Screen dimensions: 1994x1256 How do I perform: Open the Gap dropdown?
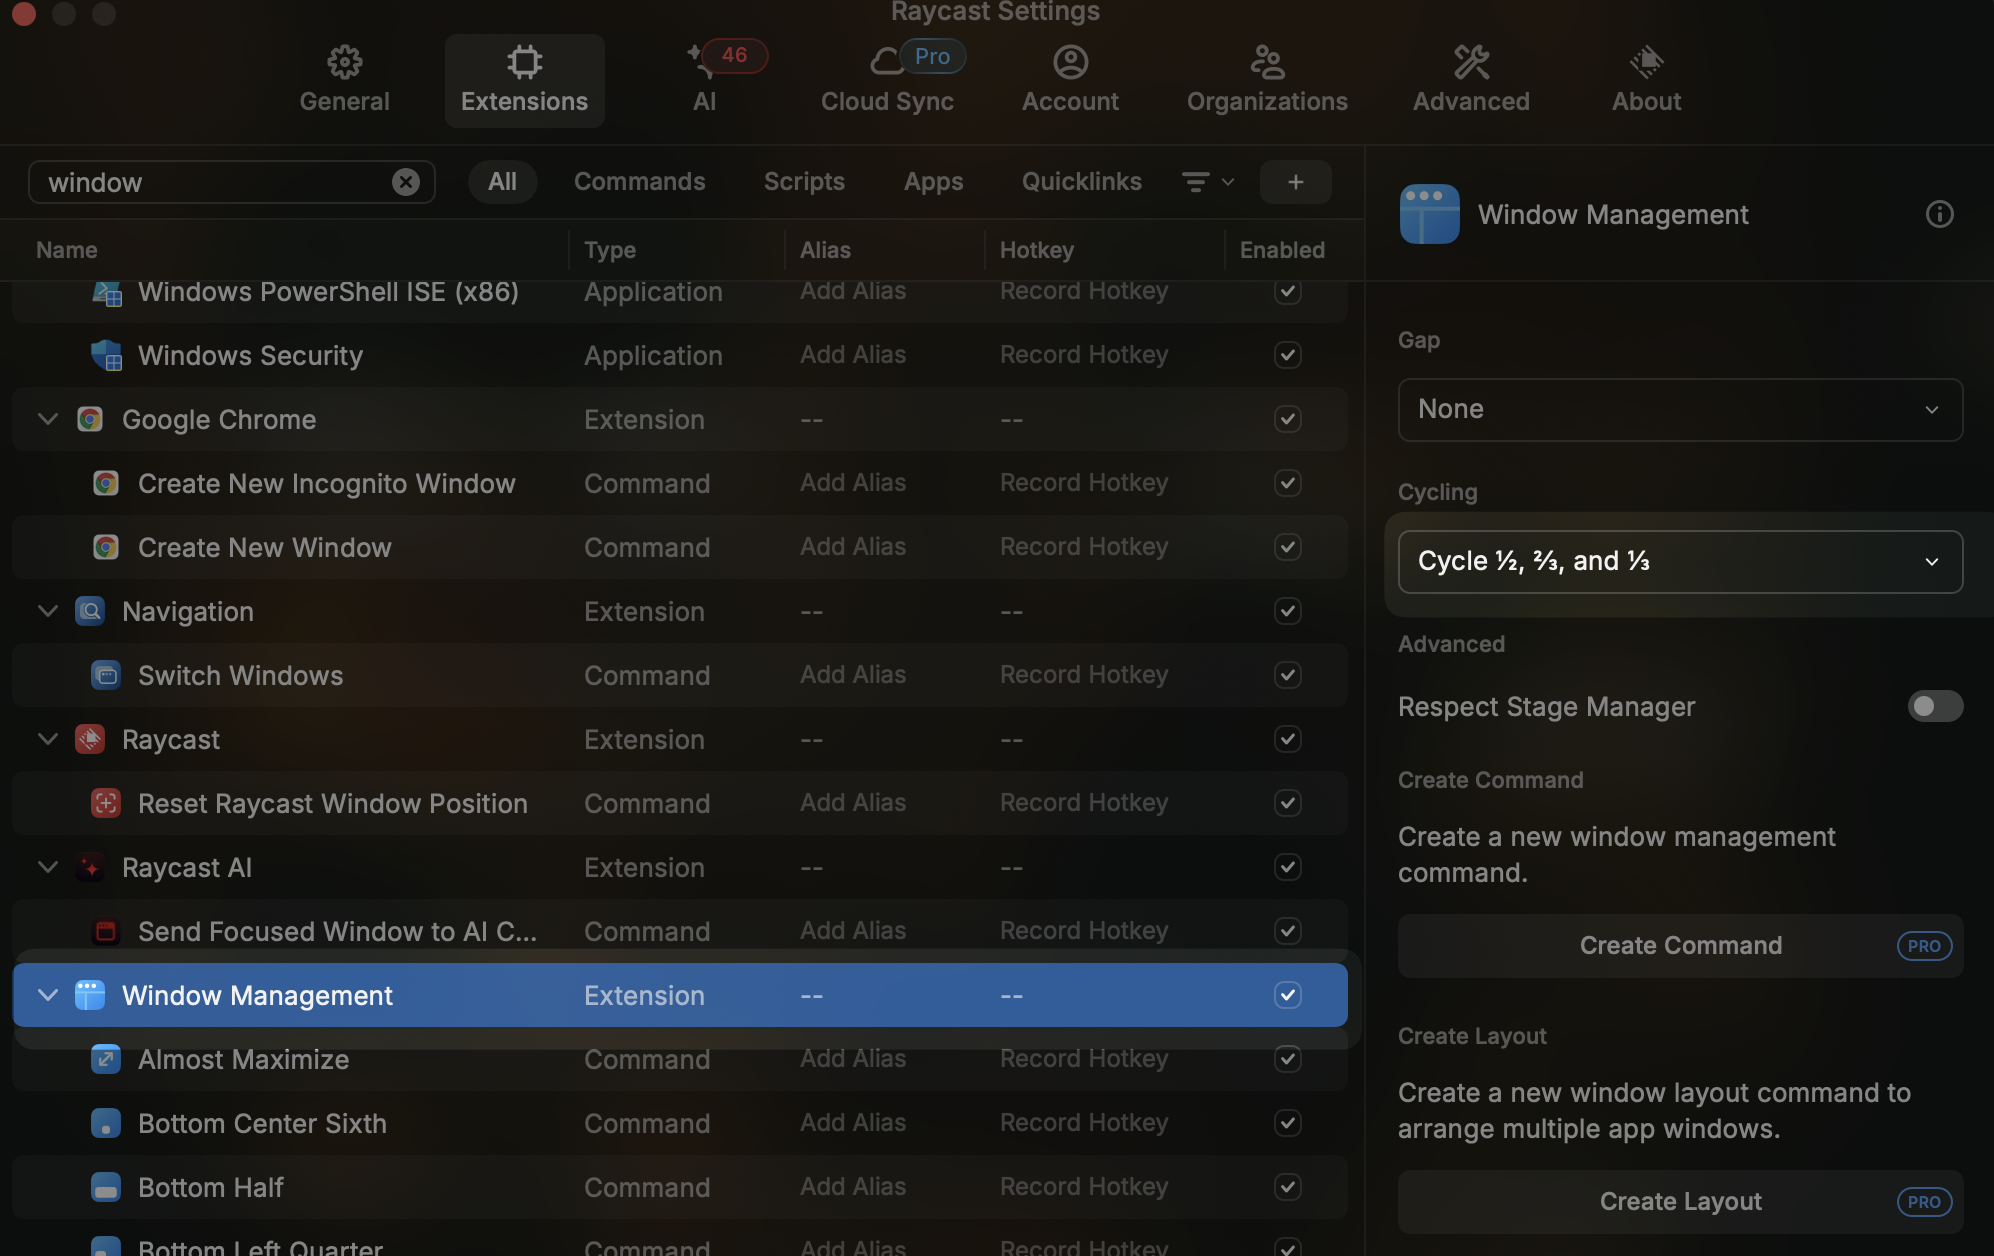1680,409
